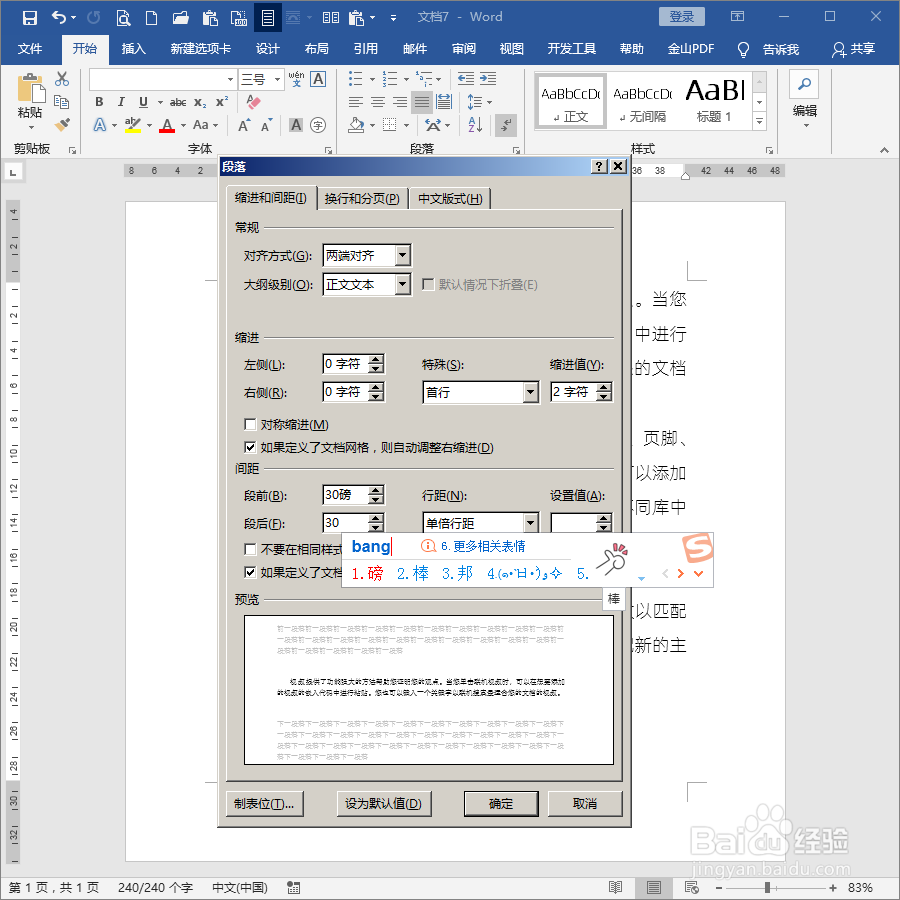Click the Find magnifier icon in Editing group
The height and width of the screenshot is (900, 900).
tap(804, 84)
